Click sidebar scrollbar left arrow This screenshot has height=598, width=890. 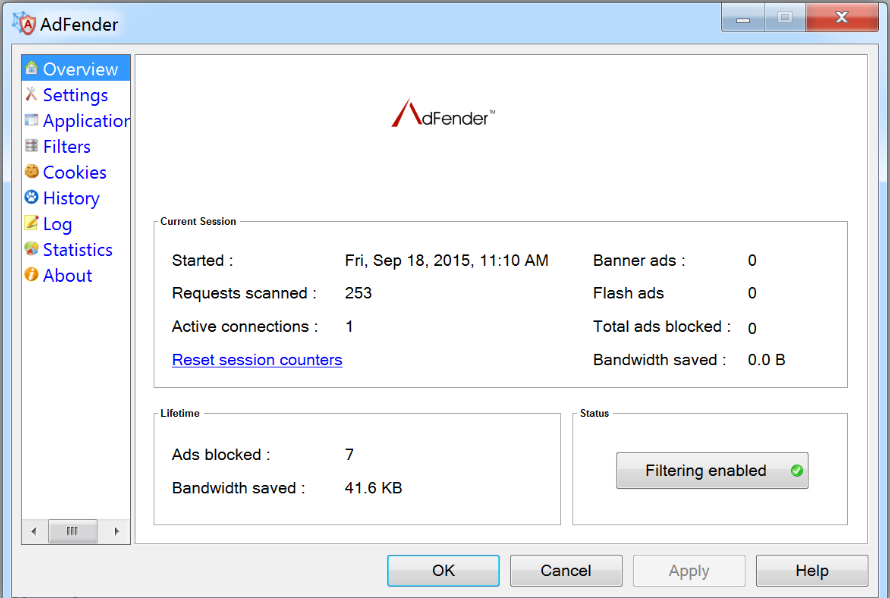tap(34, 531)
